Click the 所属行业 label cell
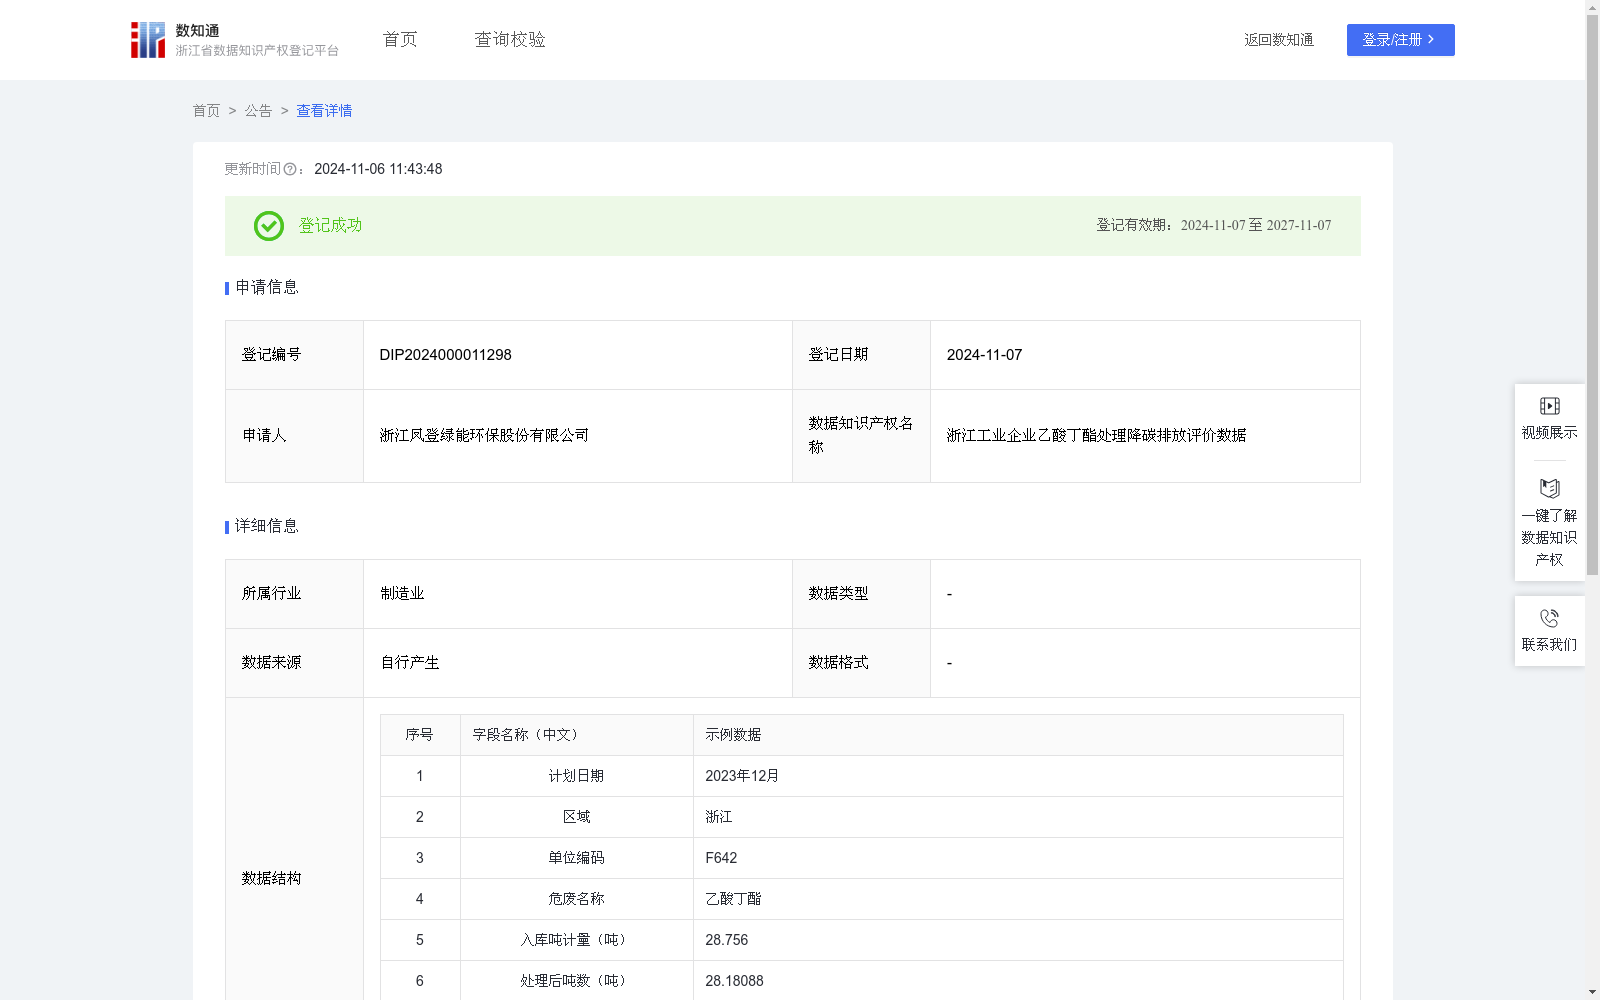This screenshot has width=1600, height=1000. coord(294,594)
